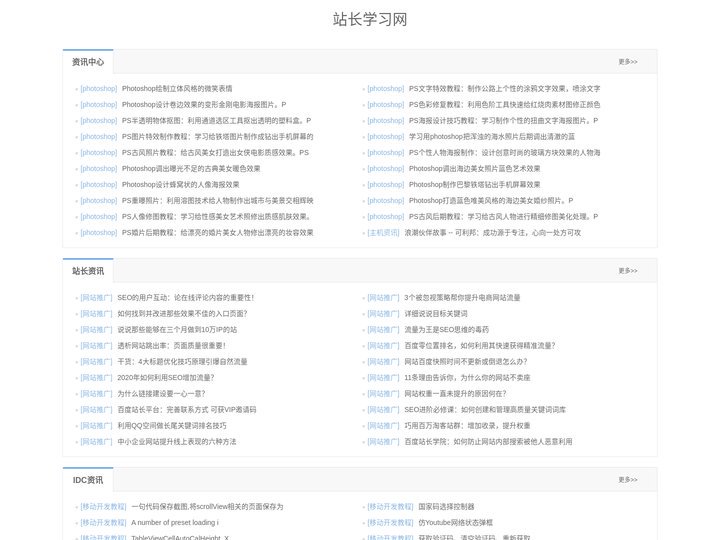Screen dimensions: 720x540
Task: Open article PS古风后期教程
Action: [x=503, y=217]
